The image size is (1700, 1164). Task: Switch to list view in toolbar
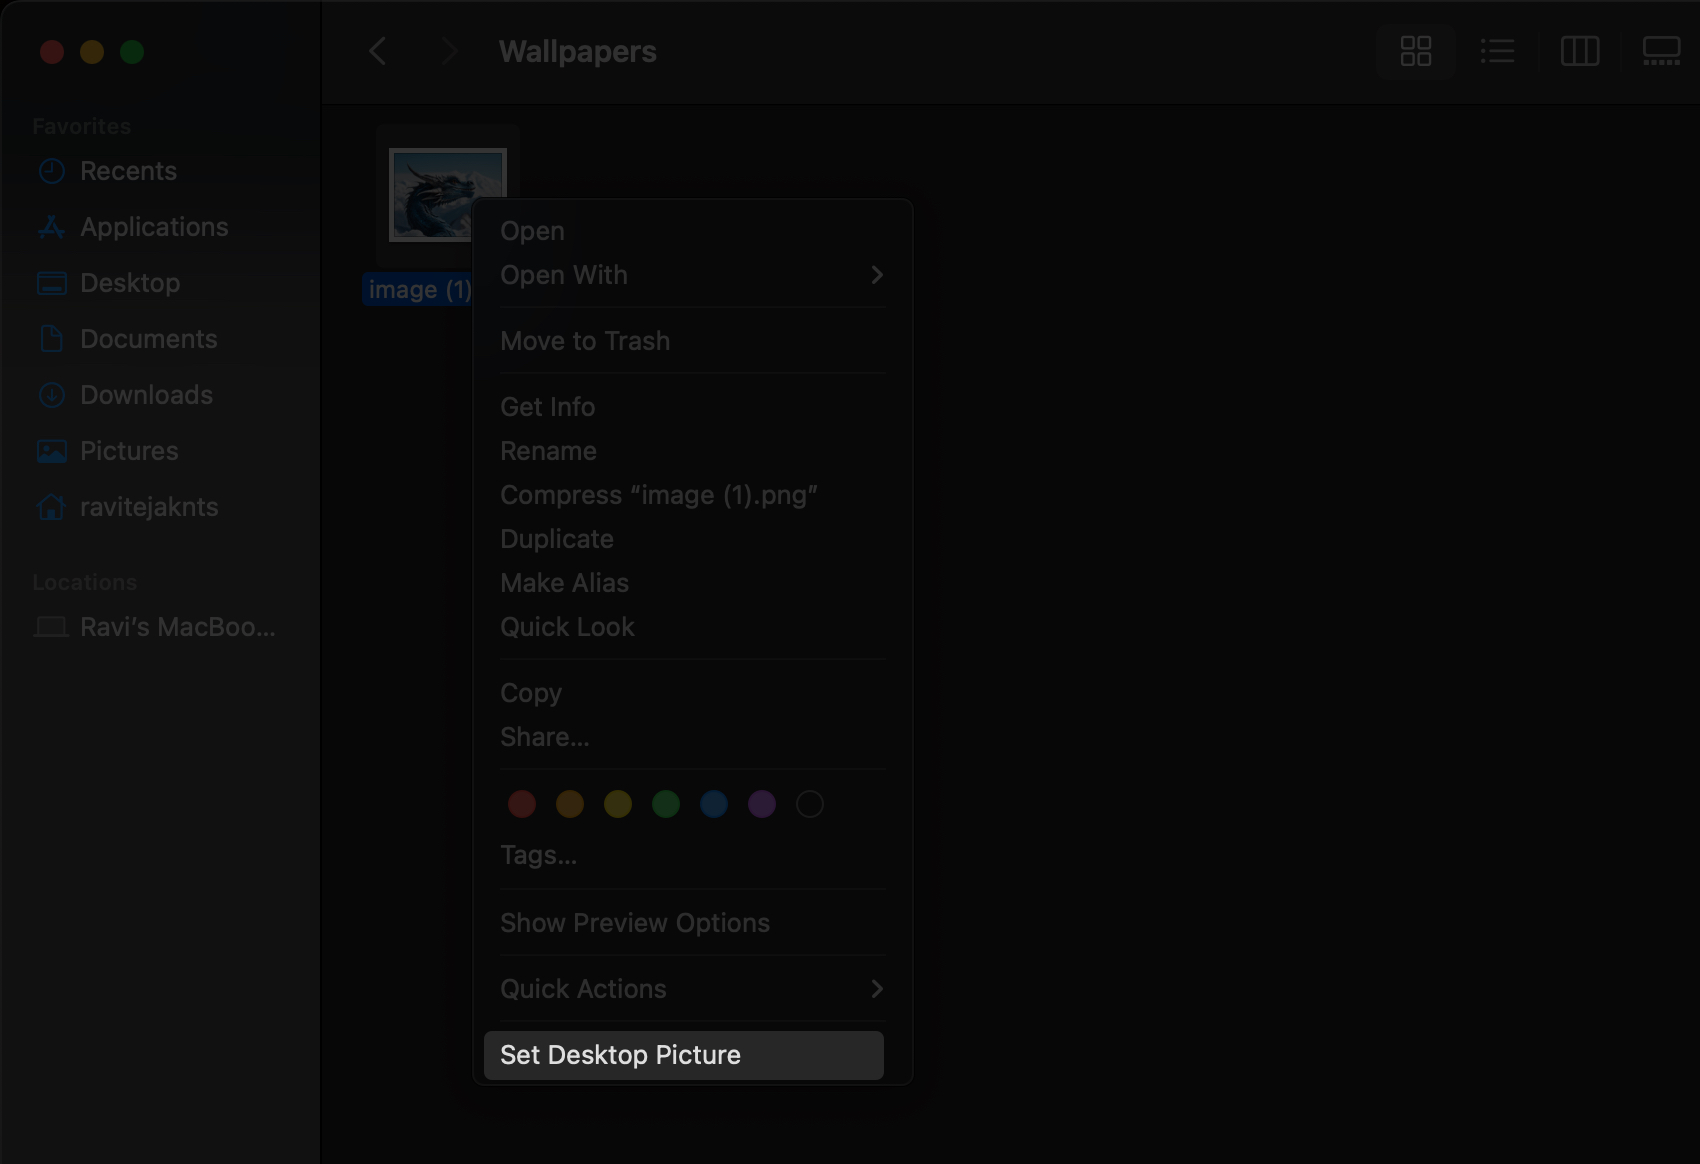1497,51
